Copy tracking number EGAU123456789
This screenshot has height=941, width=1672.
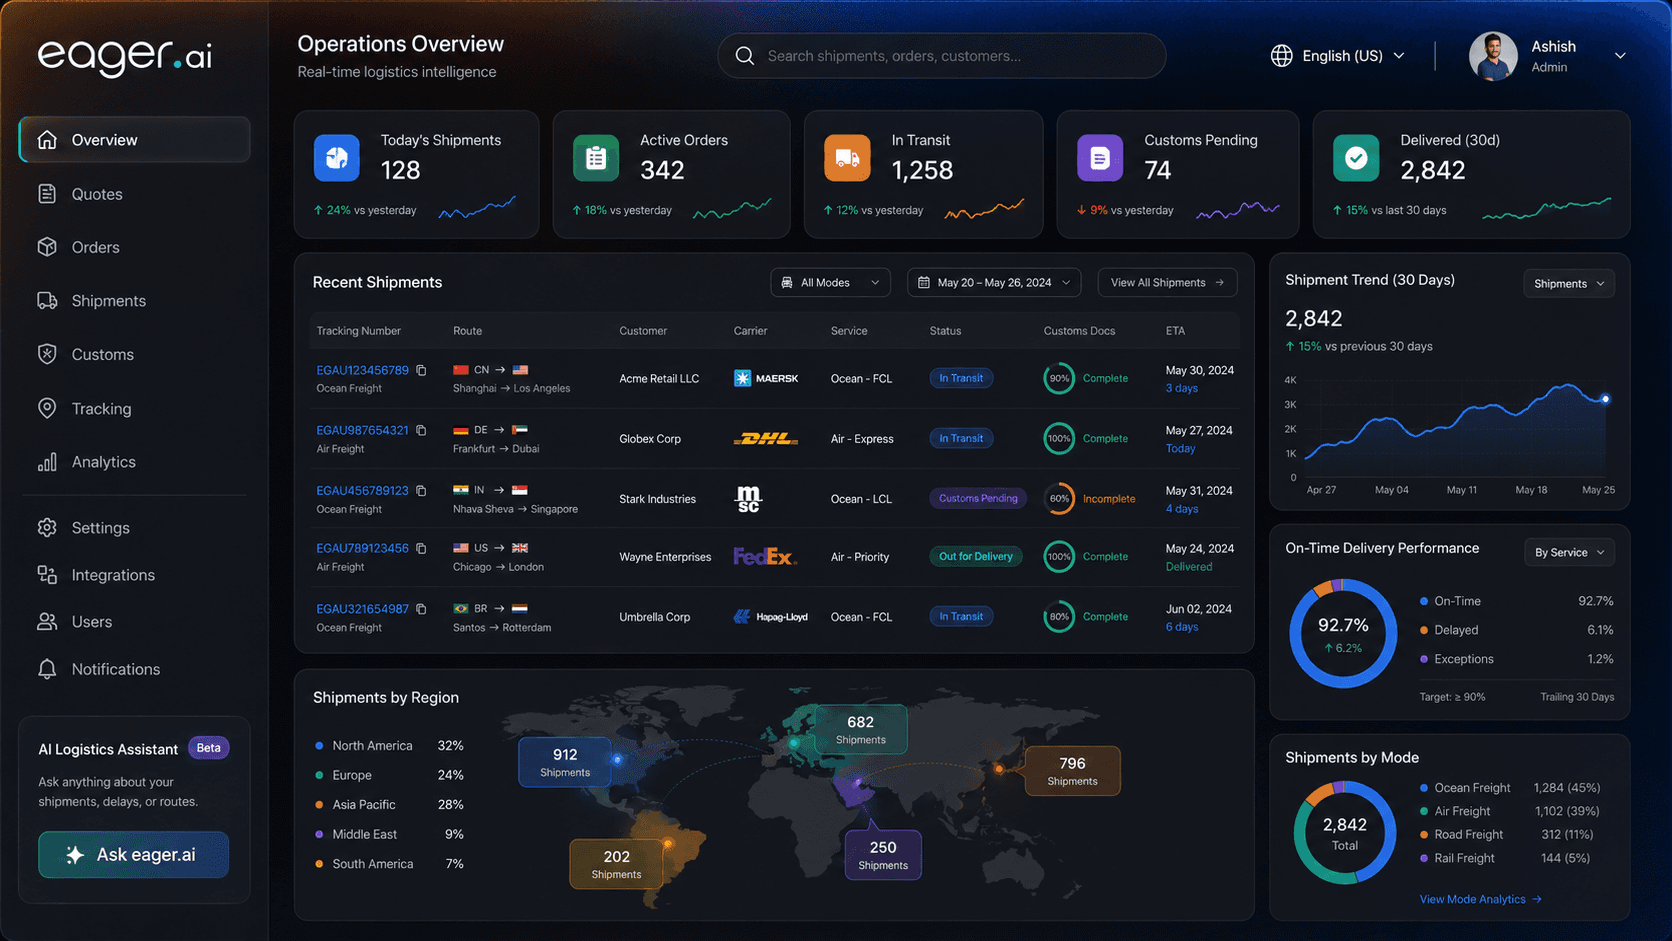click(422, 370)
